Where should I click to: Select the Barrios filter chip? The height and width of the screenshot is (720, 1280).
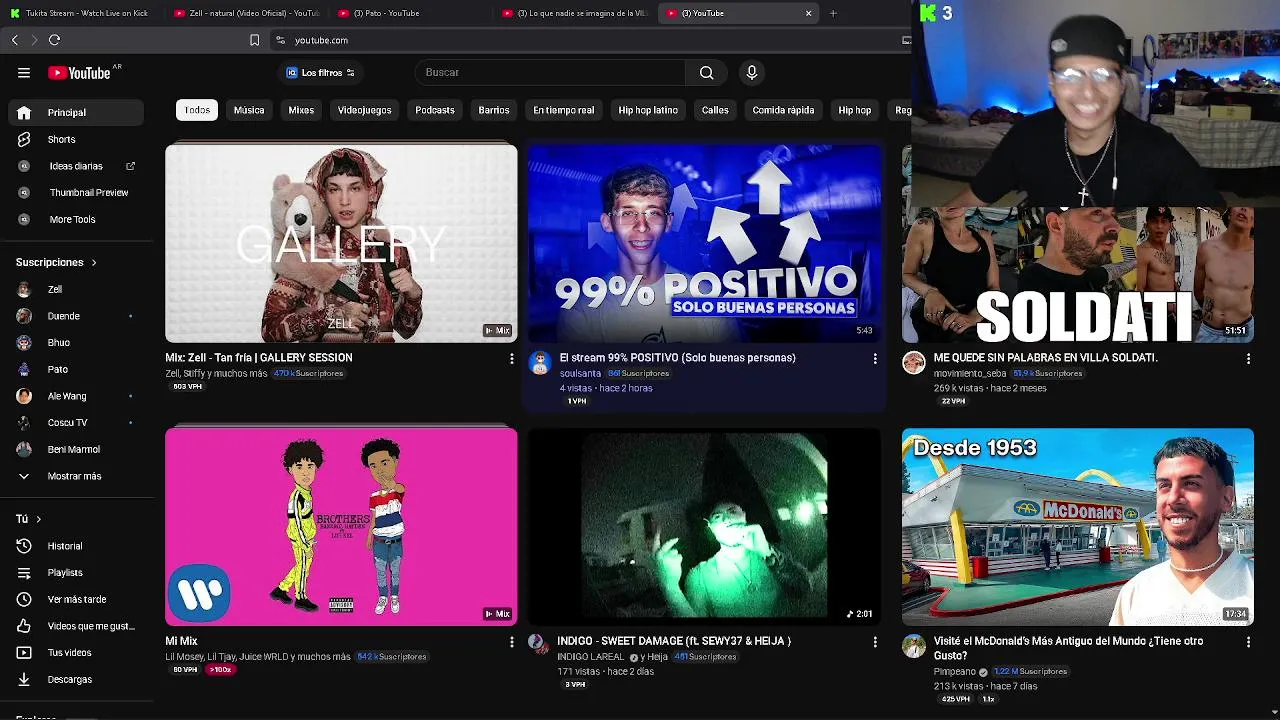pyautogui.click(x=494, y=110)
